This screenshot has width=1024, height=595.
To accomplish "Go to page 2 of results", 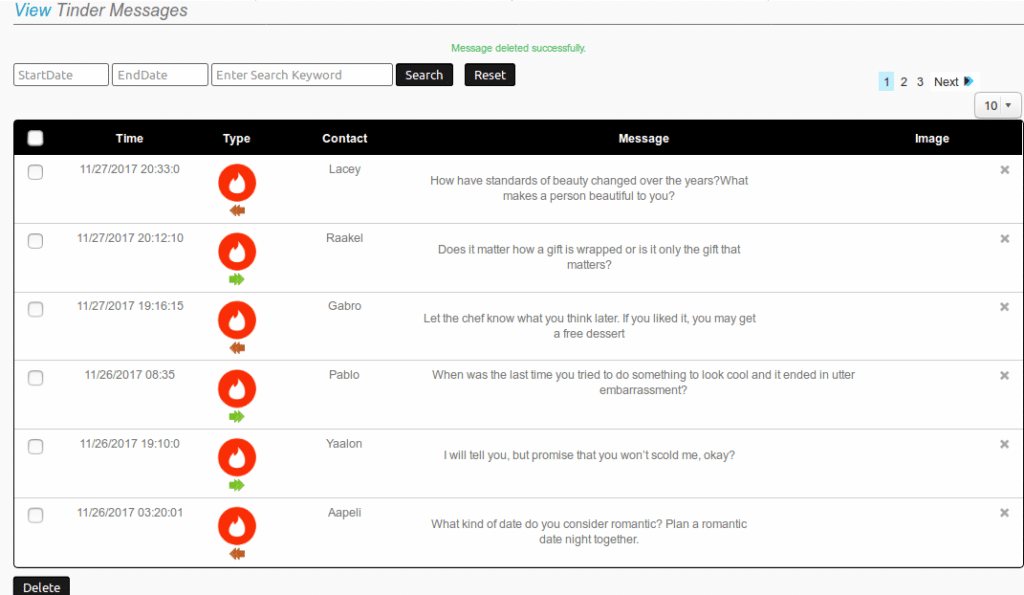I will tap(904, 82).
